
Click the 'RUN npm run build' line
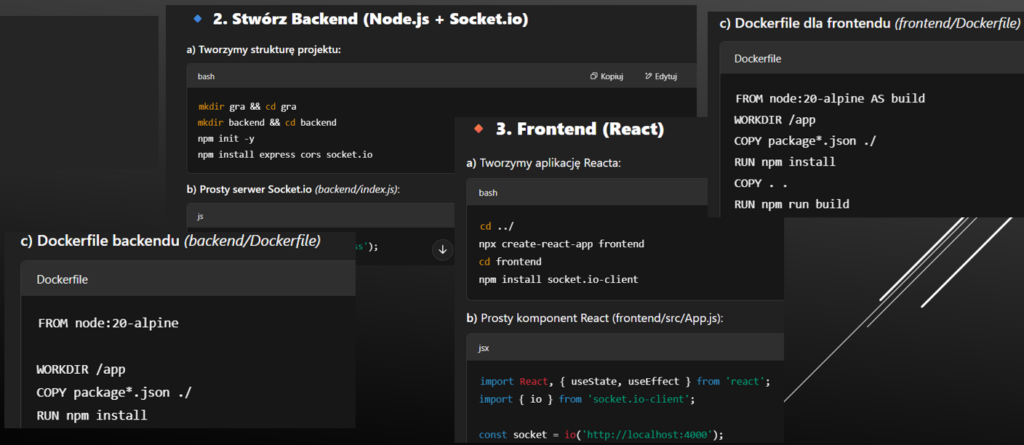(x=791, y=204)
